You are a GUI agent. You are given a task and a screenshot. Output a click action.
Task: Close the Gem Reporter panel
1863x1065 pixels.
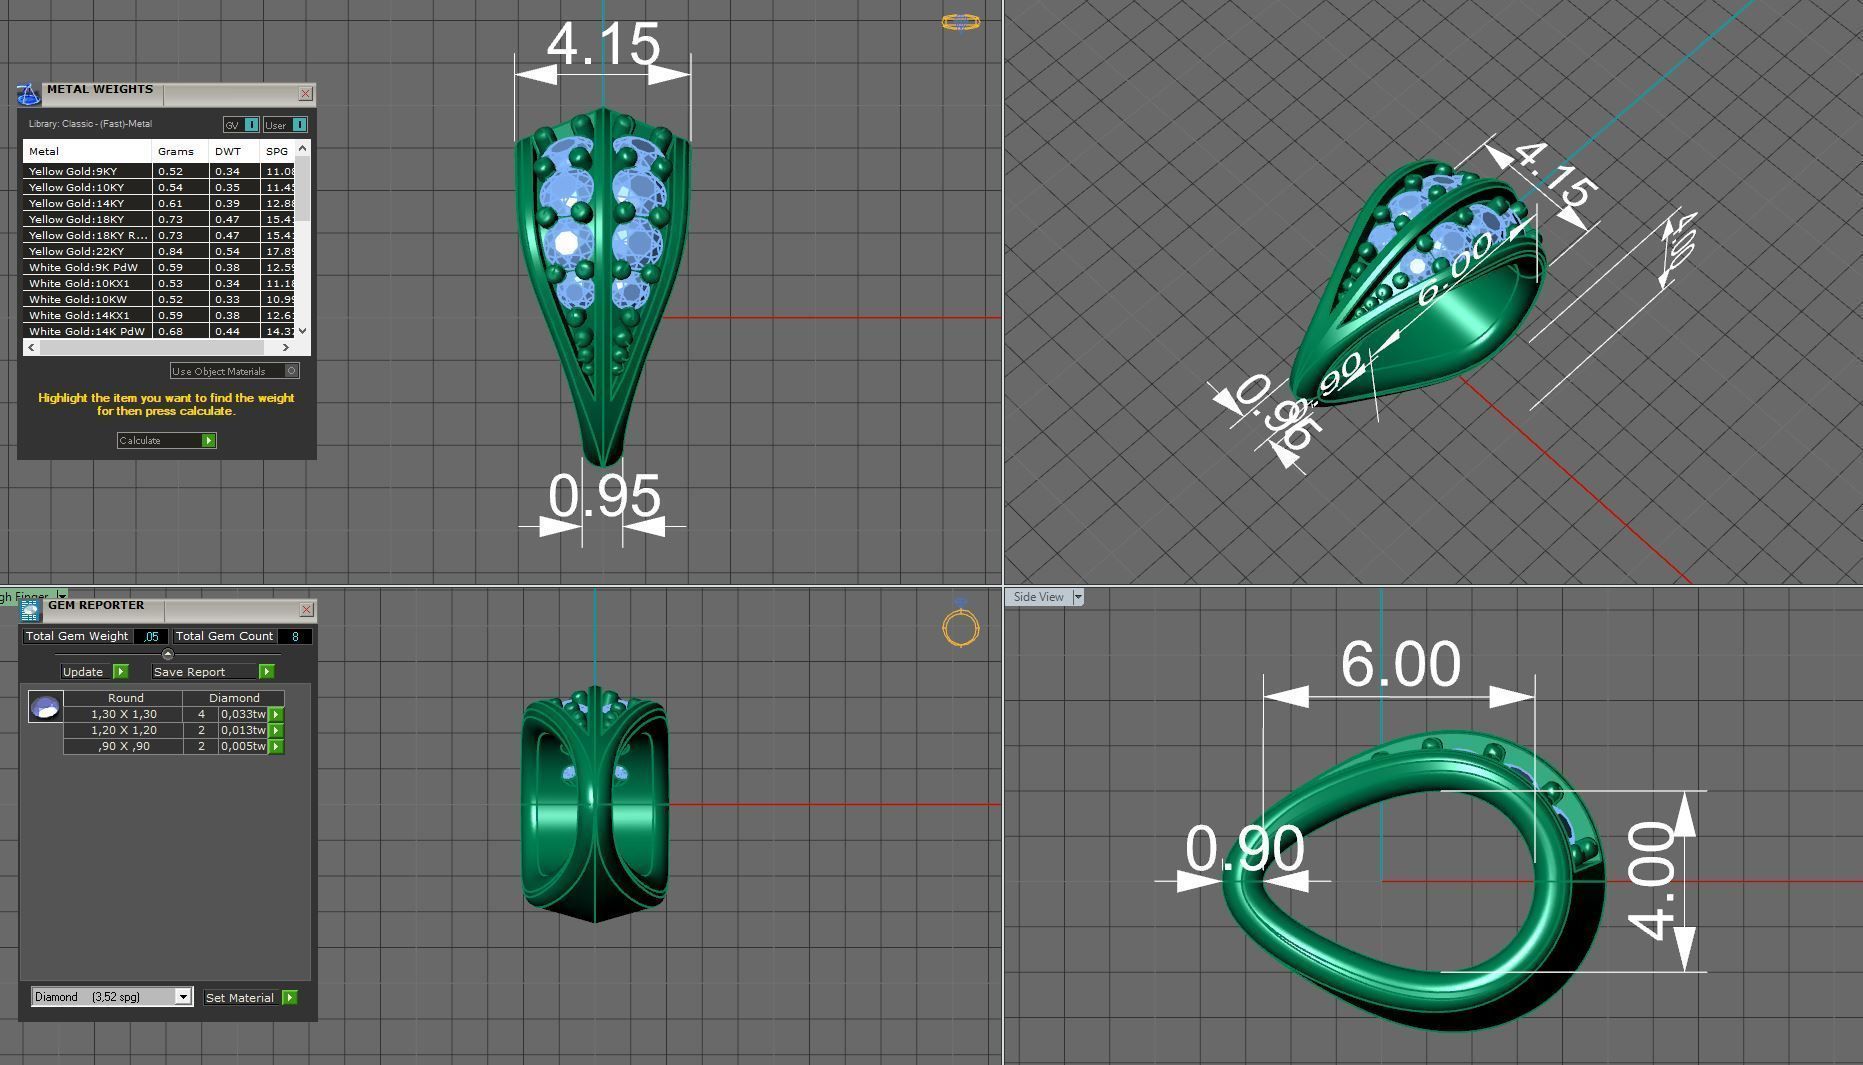pos(307,609)
